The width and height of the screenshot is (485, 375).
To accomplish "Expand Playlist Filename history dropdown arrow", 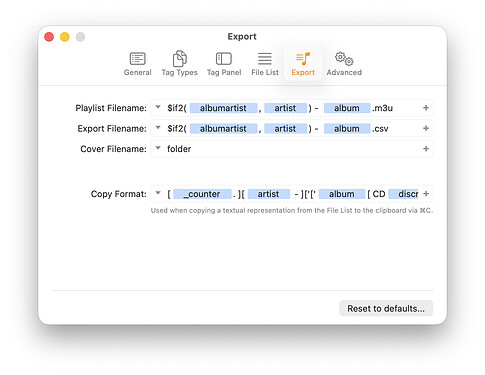I will [x=158, y=107].
